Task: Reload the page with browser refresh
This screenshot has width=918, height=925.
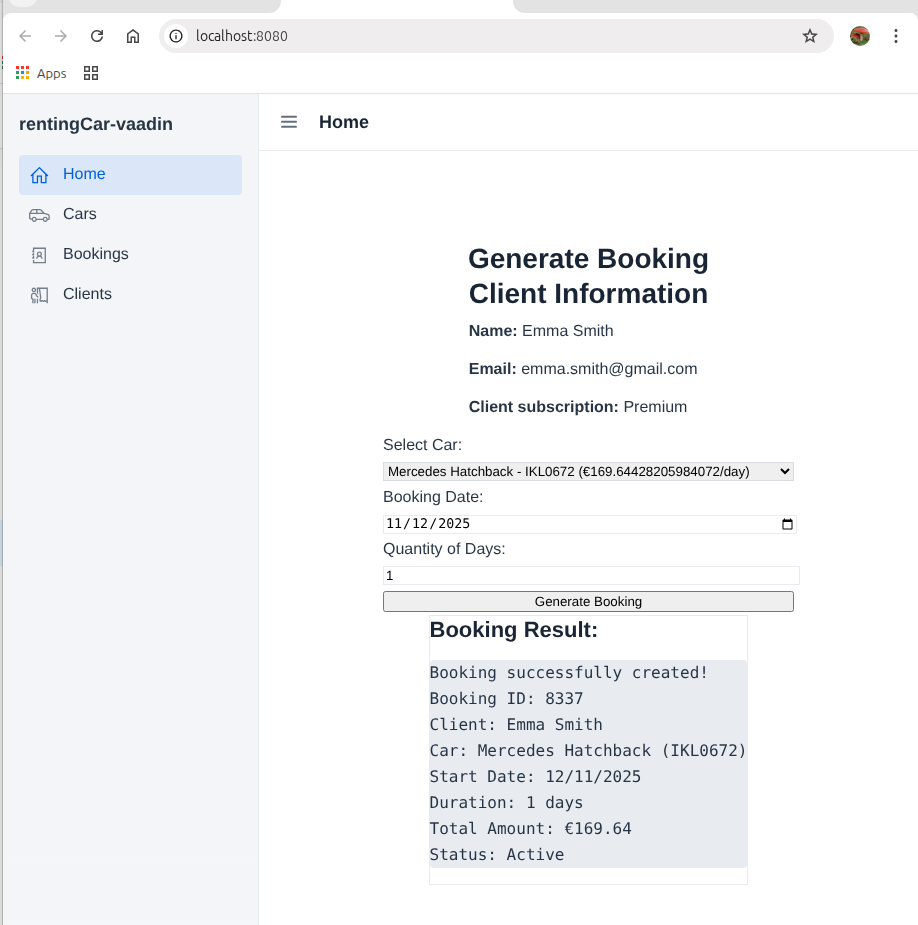Action: (97, 36)
